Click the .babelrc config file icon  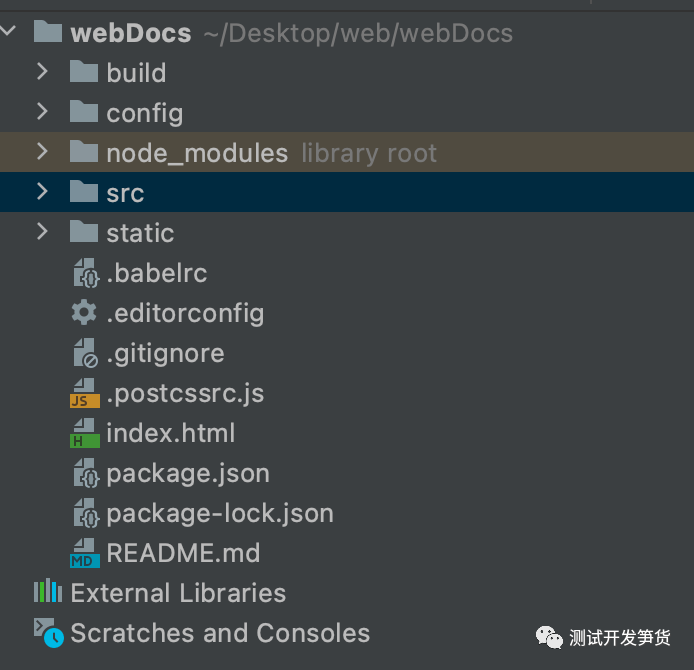pyautogui.click(x=86, y=273)
